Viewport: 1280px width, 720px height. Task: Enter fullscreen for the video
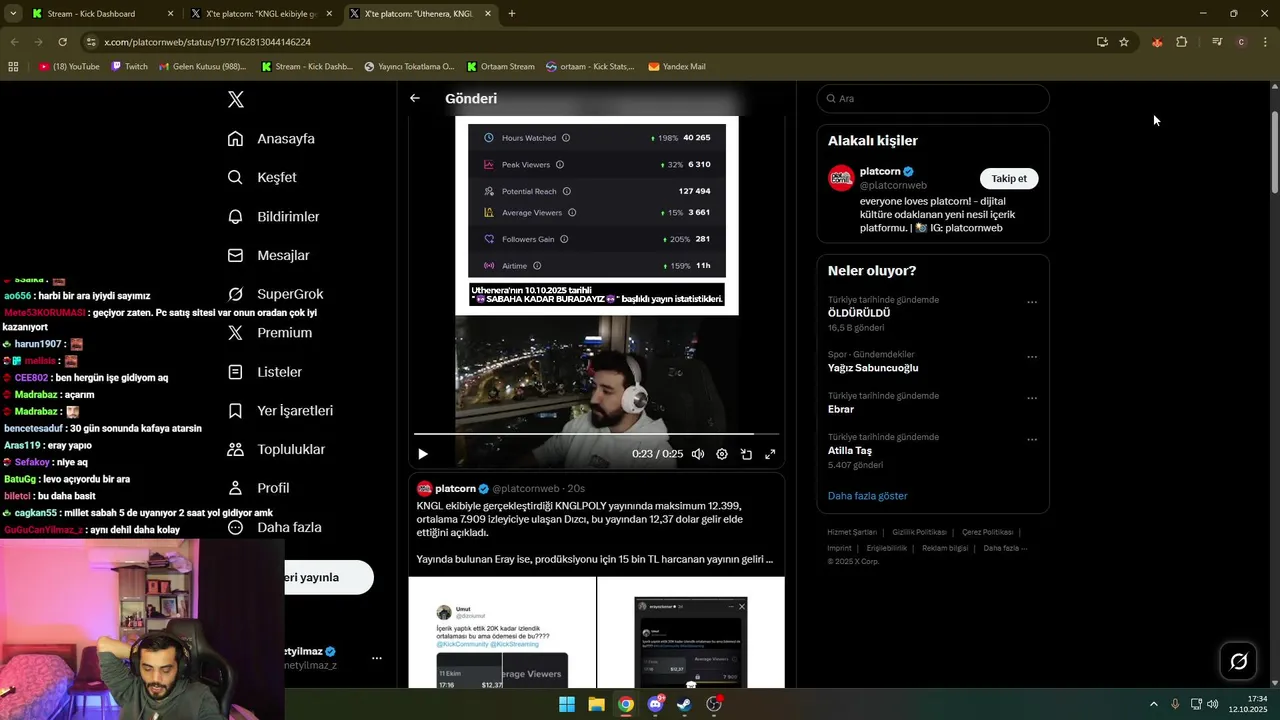(x=770, y=454)
